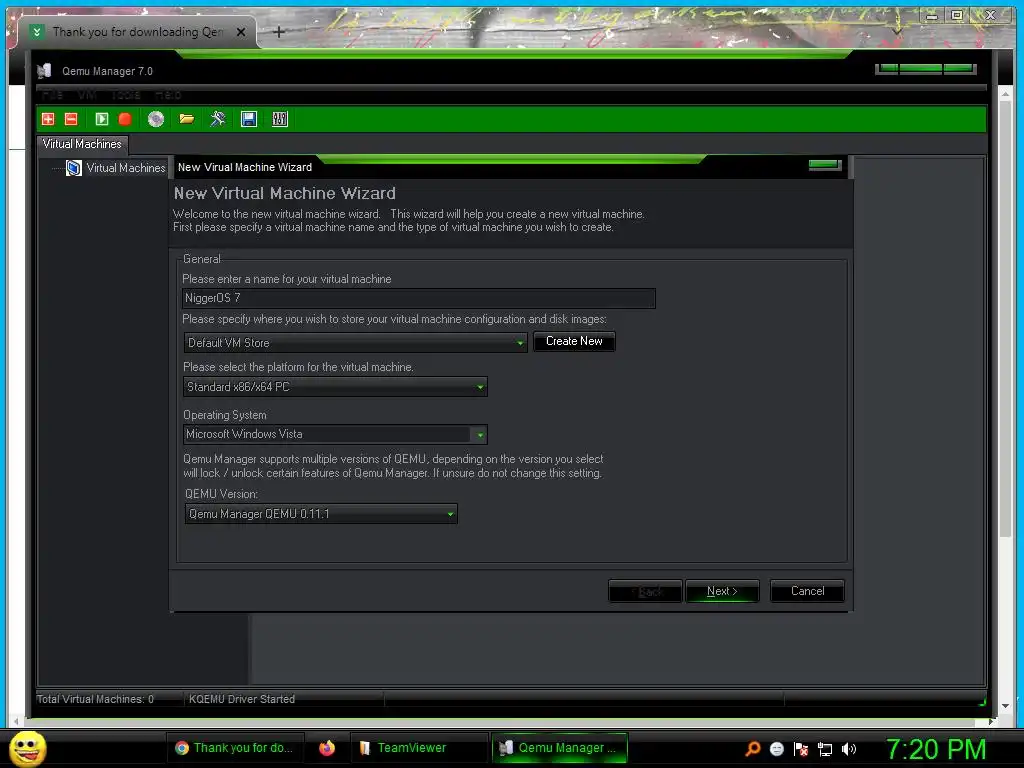Image resolution: width=1024 pixels, height=768 pixels.
Task: Click the KQEMU Driver Started status text
Action: [x=242, y=699]
